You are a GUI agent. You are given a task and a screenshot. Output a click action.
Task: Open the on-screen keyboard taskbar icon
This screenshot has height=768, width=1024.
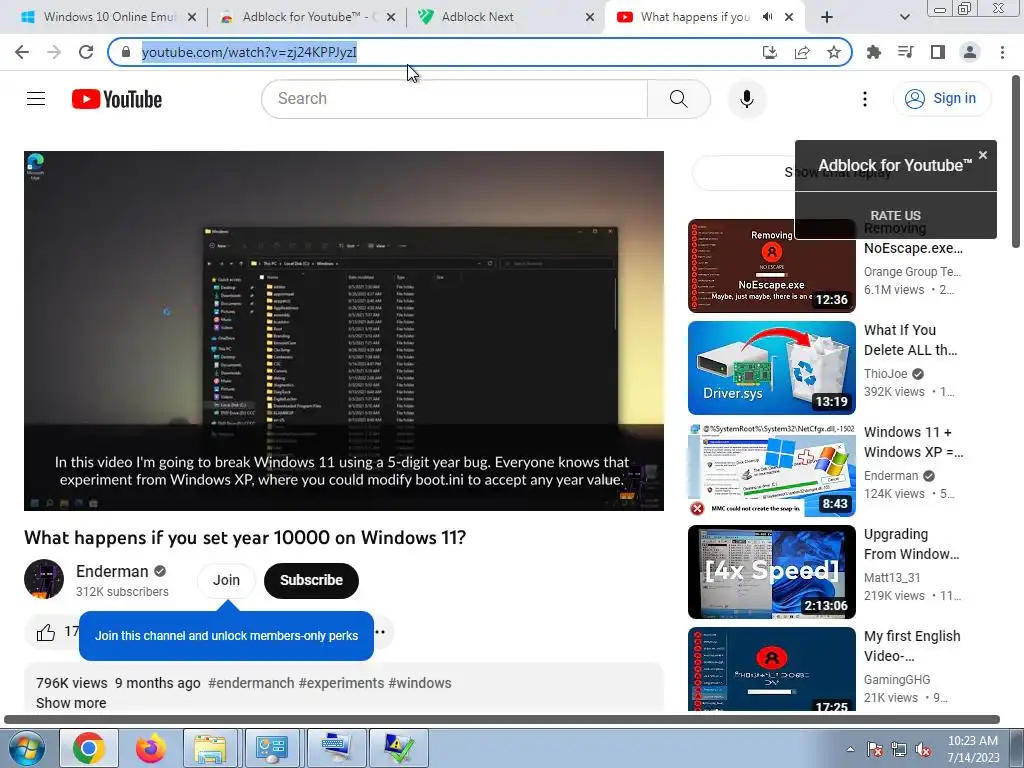pos(336,748)
